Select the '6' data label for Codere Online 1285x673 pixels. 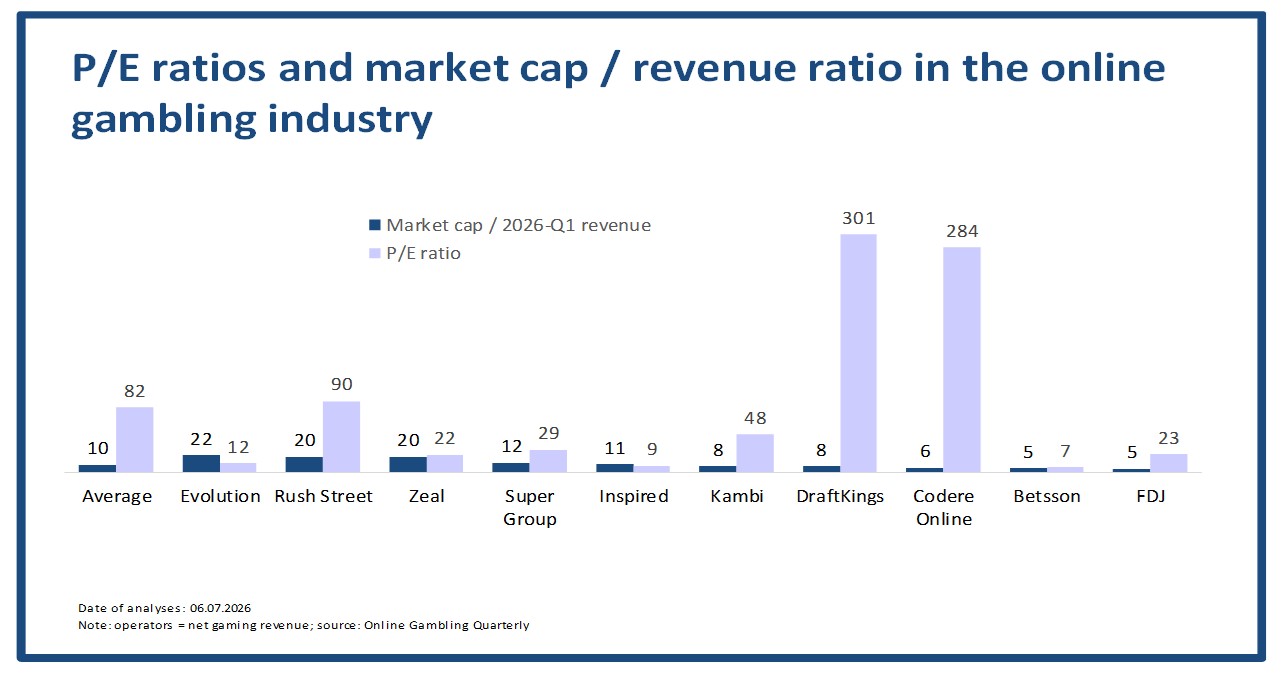click(925, 452)
